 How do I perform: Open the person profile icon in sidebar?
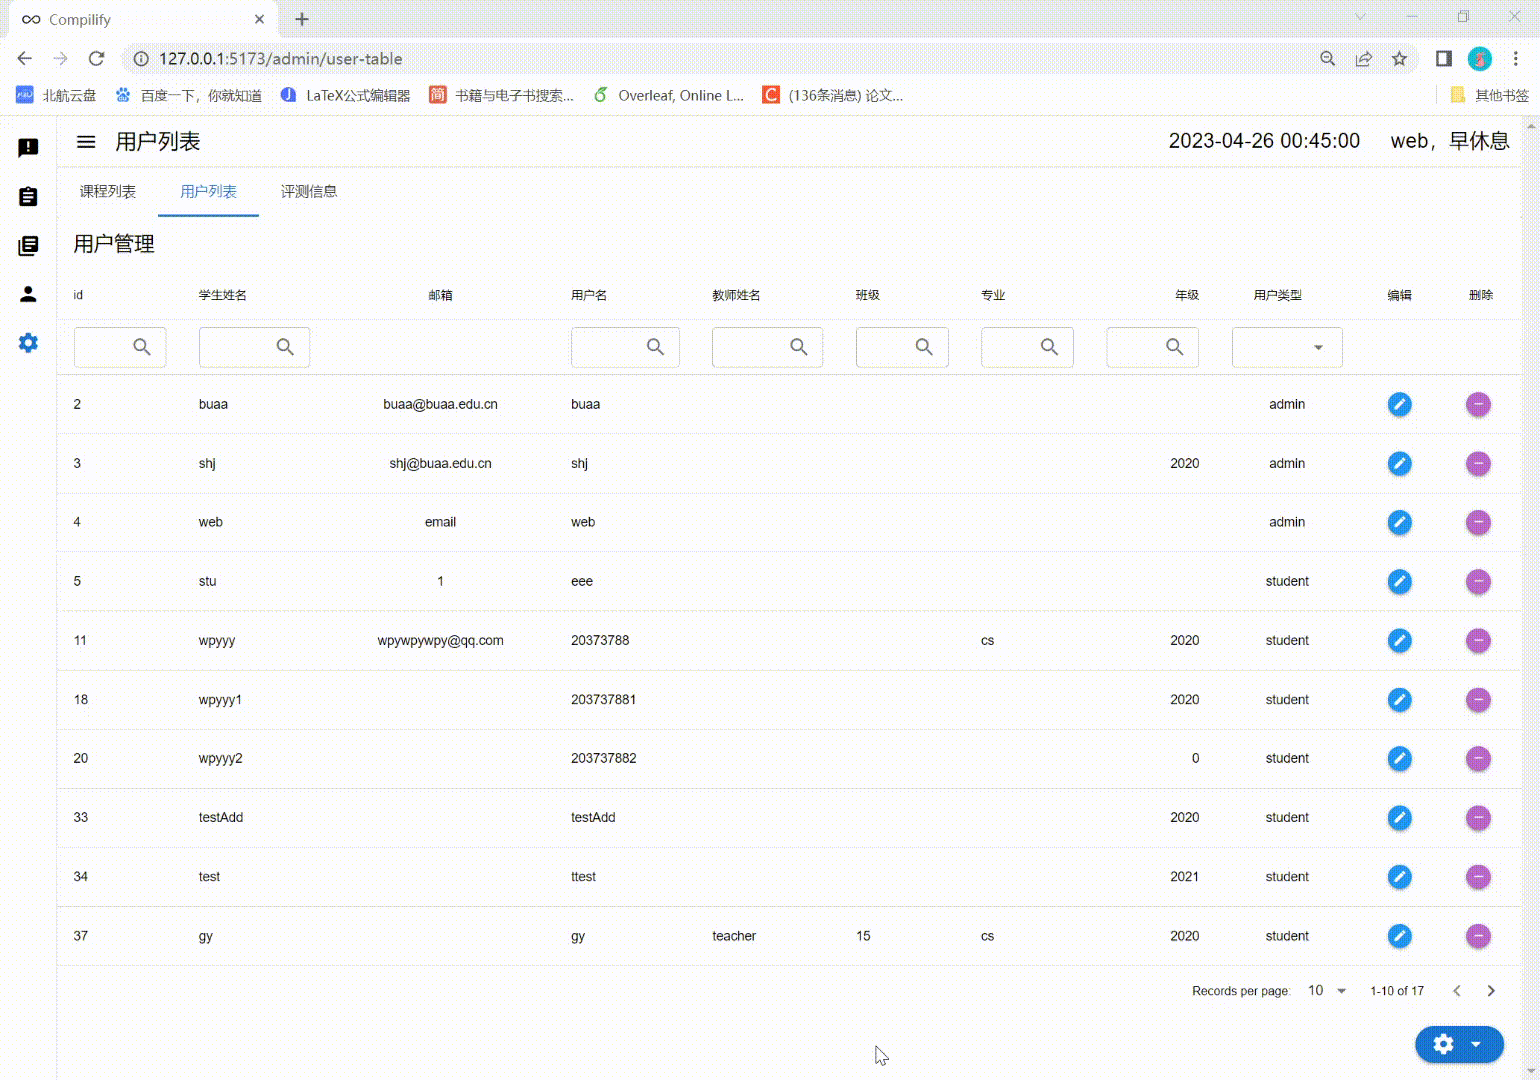coord(28,294)
